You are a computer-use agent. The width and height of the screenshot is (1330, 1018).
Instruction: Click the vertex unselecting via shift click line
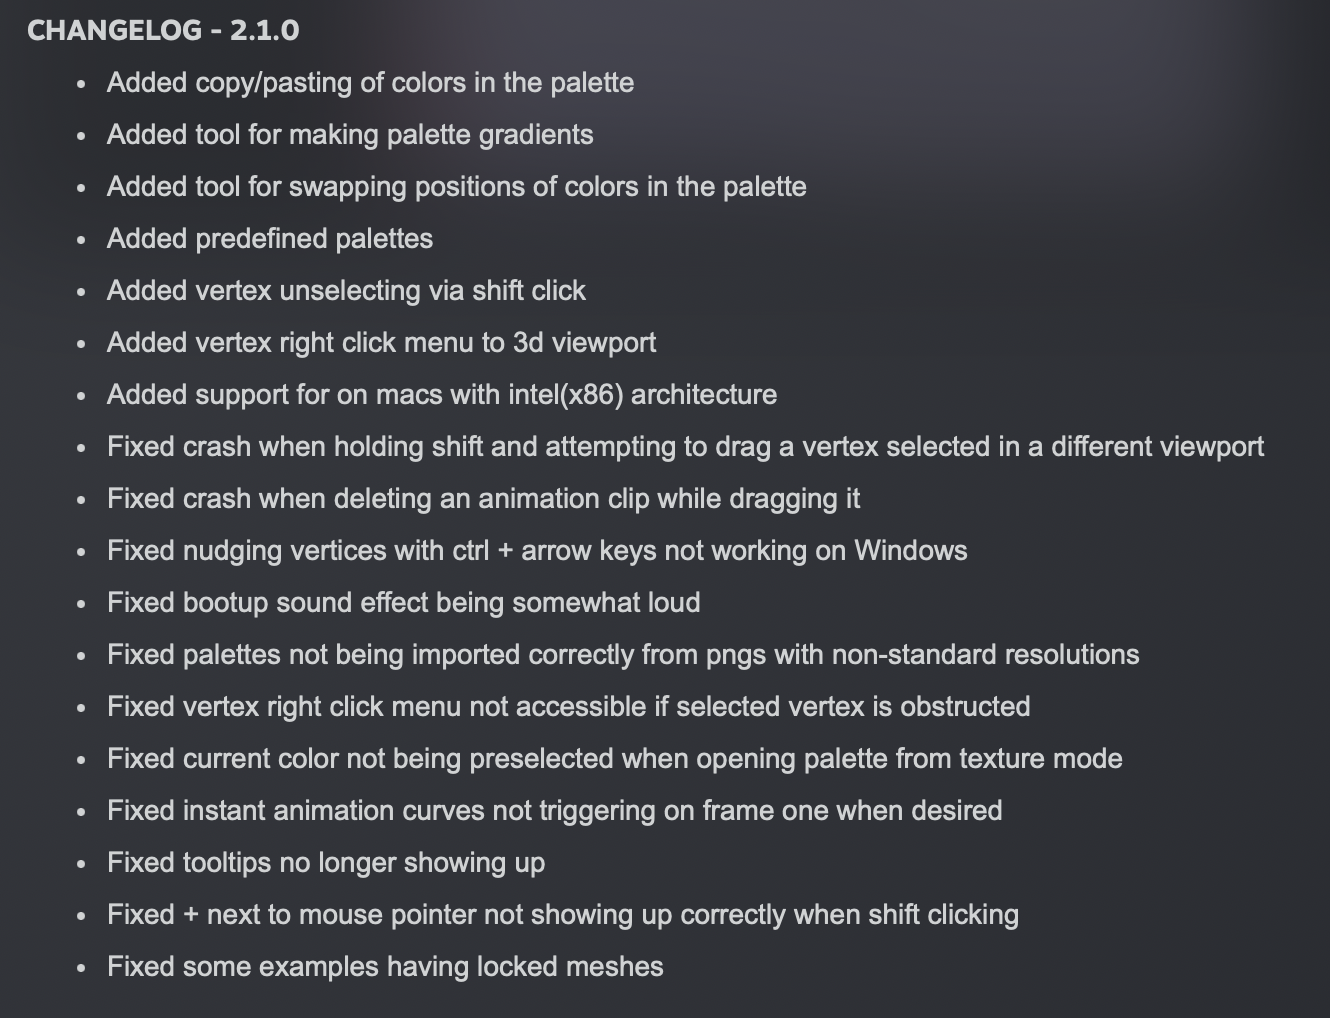pyautogui.click(x=346, y=290)
